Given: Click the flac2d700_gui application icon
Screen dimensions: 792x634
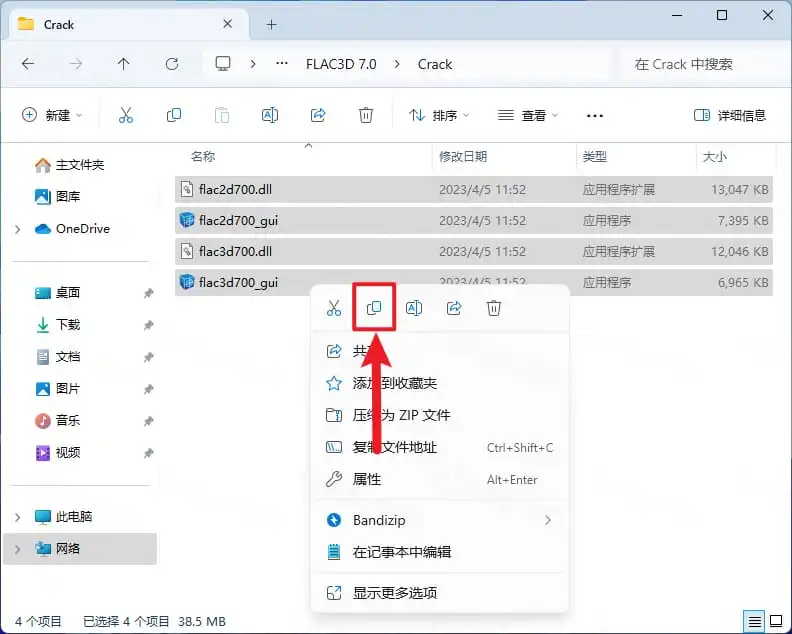Looking at the screenshot, I should pyautogui.click(x=187, y=220).
